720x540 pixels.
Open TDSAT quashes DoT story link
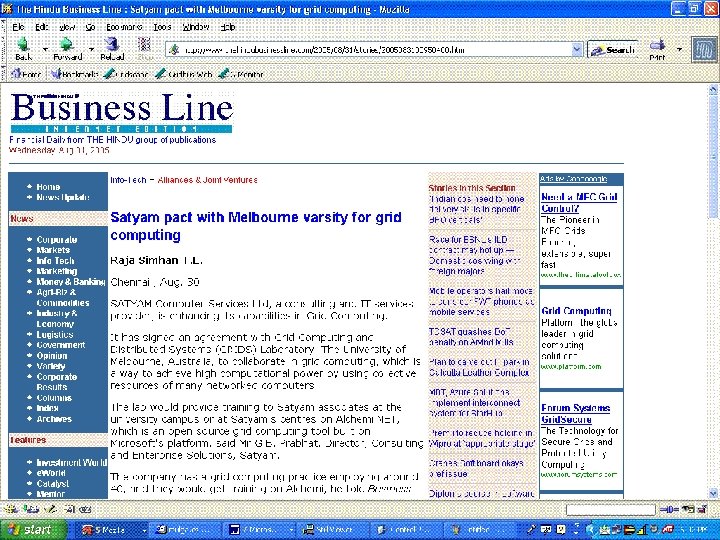click(x=471, y=337)
